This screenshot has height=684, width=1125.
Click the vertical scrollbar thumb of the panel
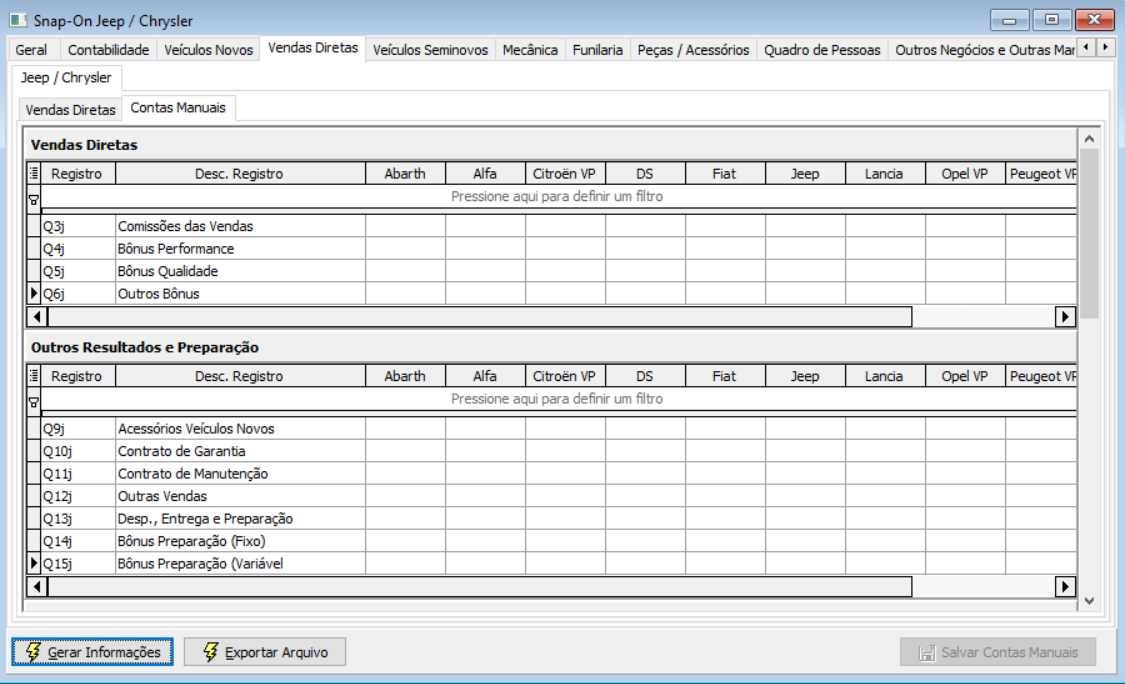(1089, 233)
